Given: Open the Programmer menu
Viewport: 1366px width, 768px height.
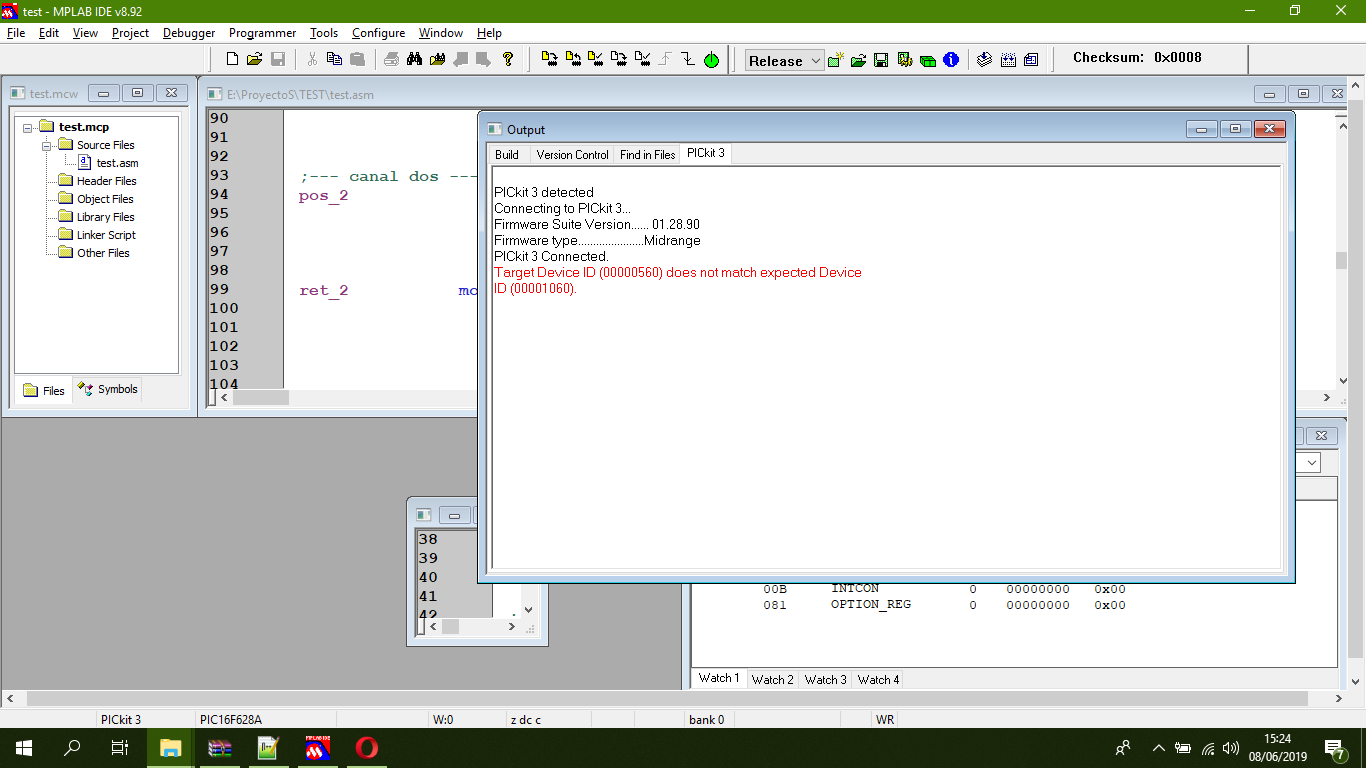Looking at the screenshot, I should coord(262,33).
